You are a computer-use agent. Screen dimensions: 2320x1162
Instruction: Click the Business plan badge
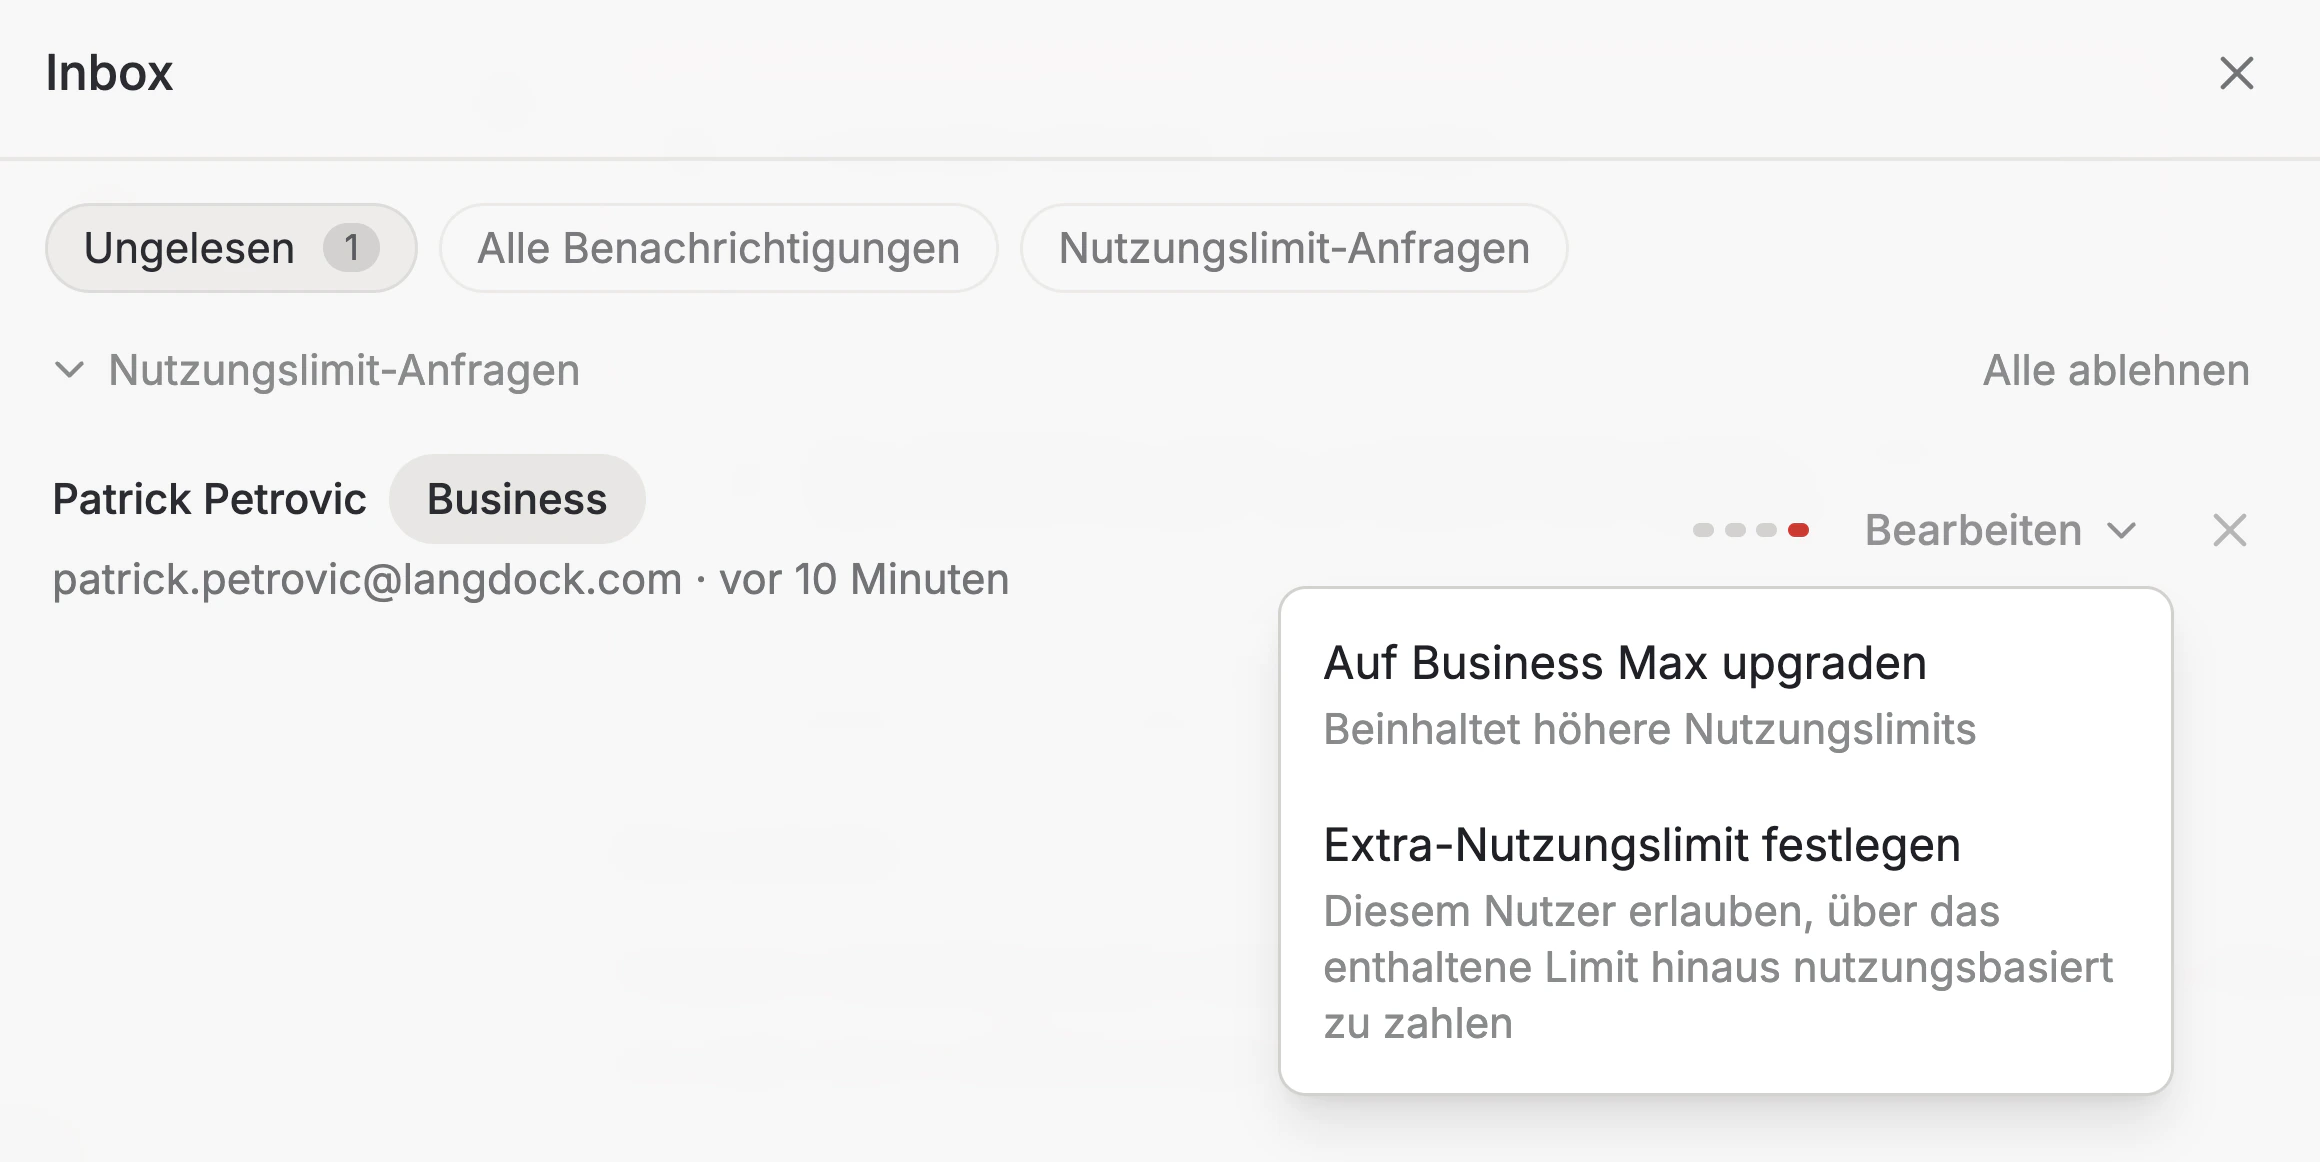click(516, 498)
